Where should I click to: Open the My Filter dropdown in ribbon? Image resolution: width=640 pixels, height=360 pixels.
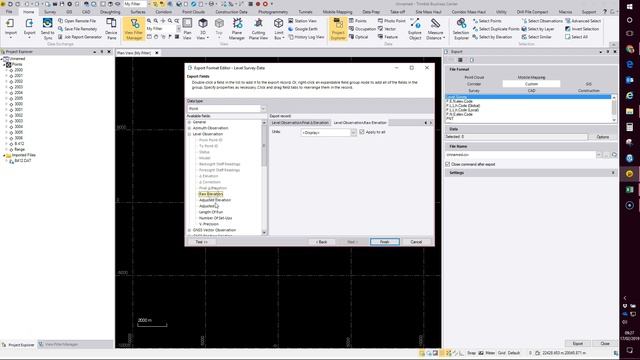[x=178, y=29]
